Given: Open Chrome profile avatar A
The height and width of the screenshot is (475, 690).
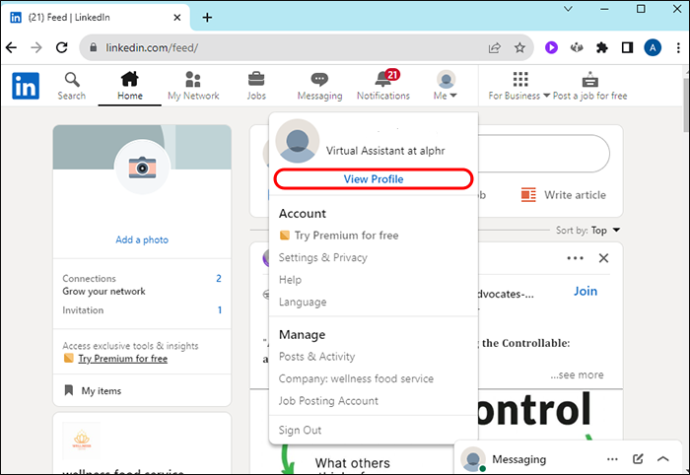Looking at the screenshot, I should pos(653,48).
